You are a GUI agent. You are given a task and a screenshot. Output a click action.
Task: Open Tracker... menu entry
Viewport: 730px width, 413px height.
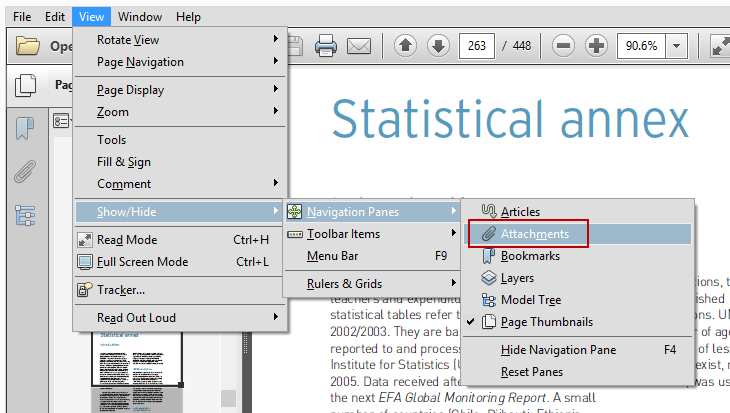pos(181,290)
